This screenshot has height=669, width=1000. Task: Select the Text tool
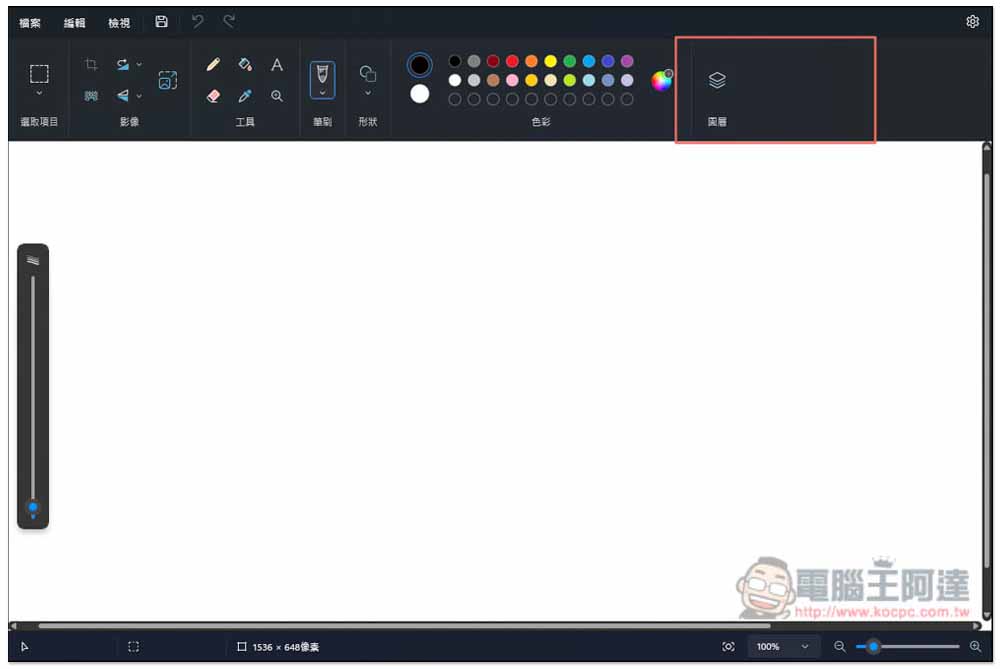coord(277,64)
